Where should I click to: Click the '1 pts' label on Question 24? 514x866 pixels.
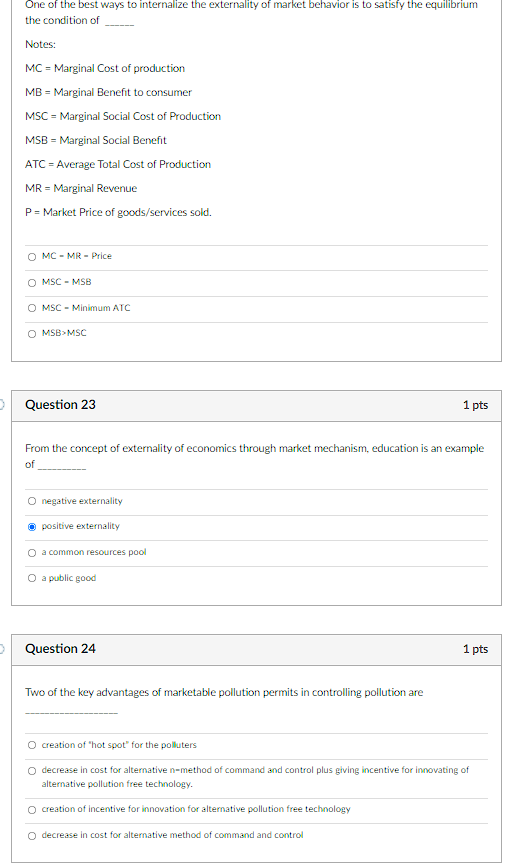[475, 649]
